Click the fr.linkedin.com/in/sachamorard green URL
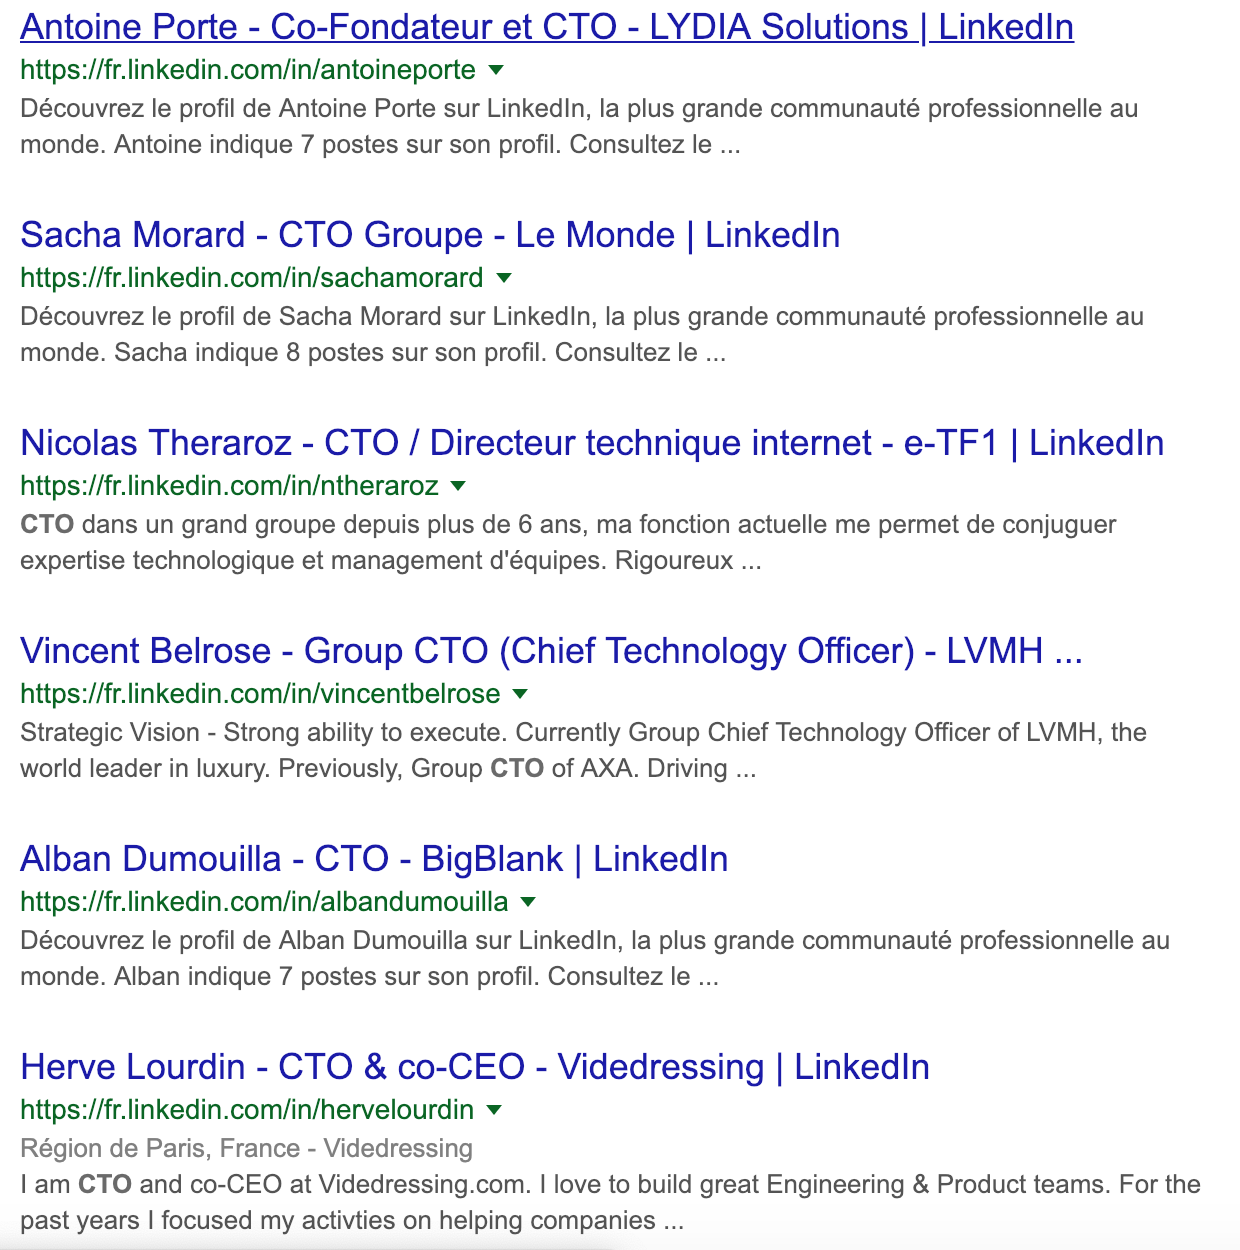Screen dimensions: 1240x1250 pos(252,278)
